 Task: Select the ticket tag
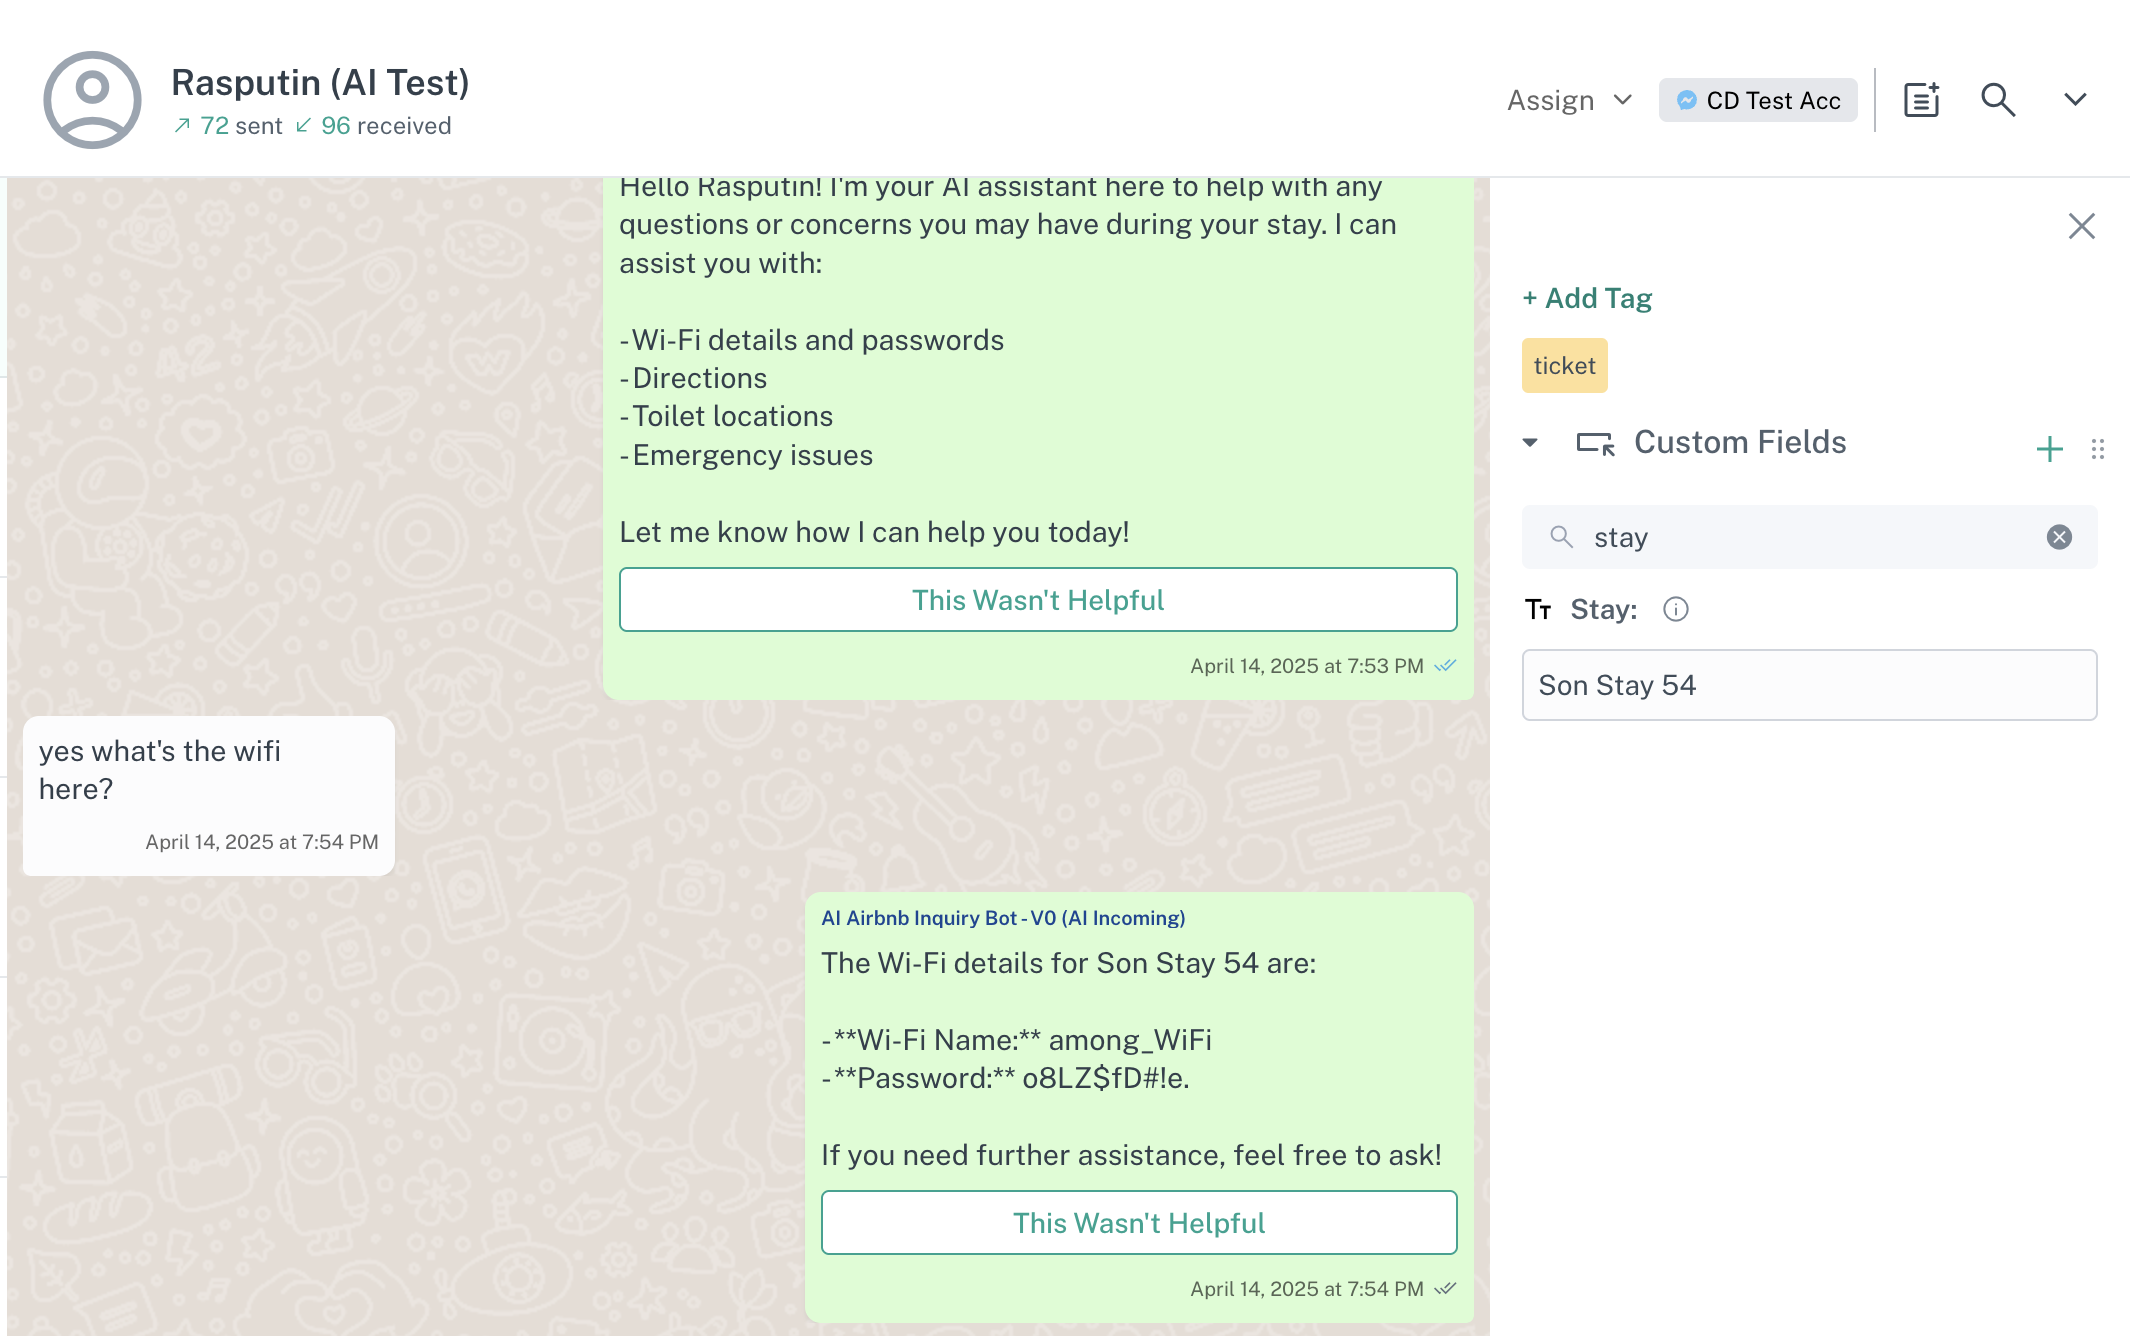1563,365
